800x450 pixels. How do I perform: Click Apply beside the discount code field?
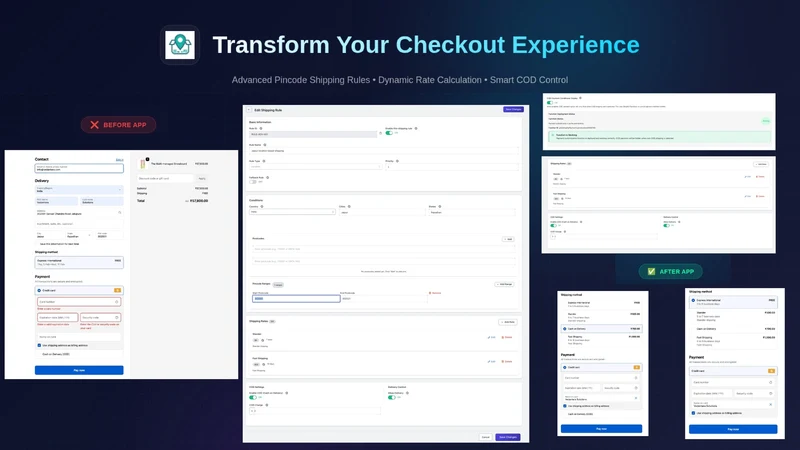202,179
